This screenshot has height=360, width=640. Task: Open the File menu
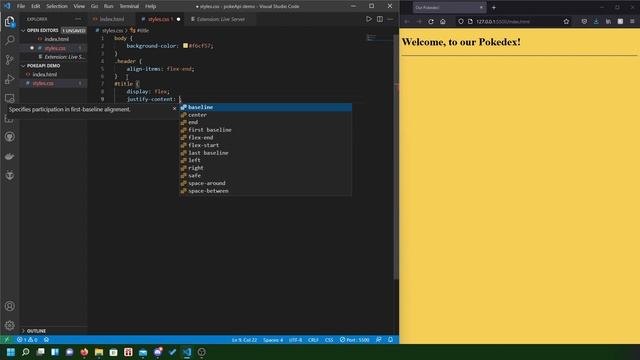coord(21,6)
